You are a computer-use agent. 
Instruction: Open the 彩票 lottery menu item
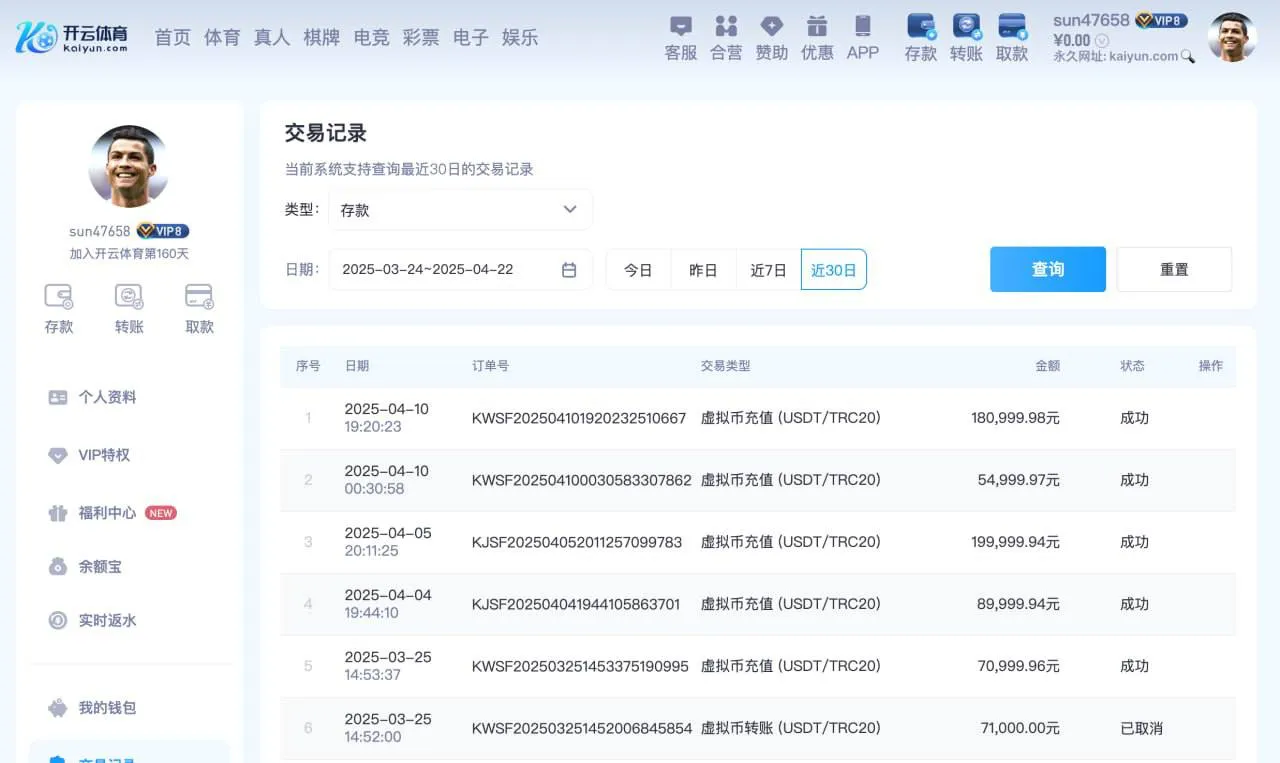[x=421, y=37]
